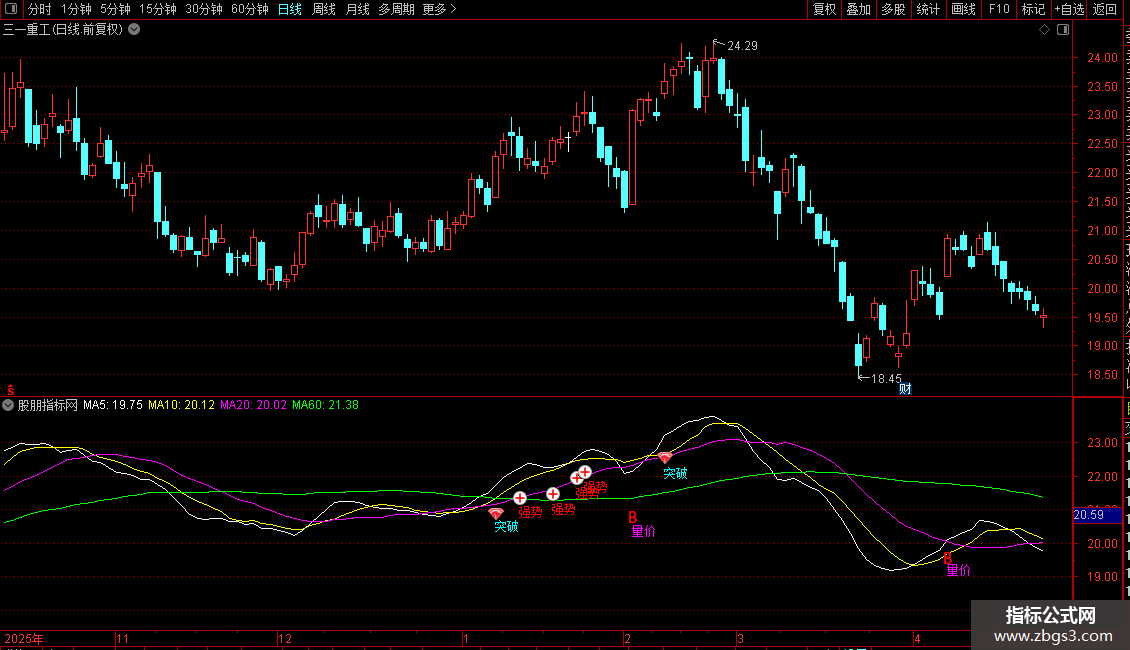This screenshot has width=1130, height=650.
Task: Expand the 更多 periods menu
Action: click(x=439, y=9)
